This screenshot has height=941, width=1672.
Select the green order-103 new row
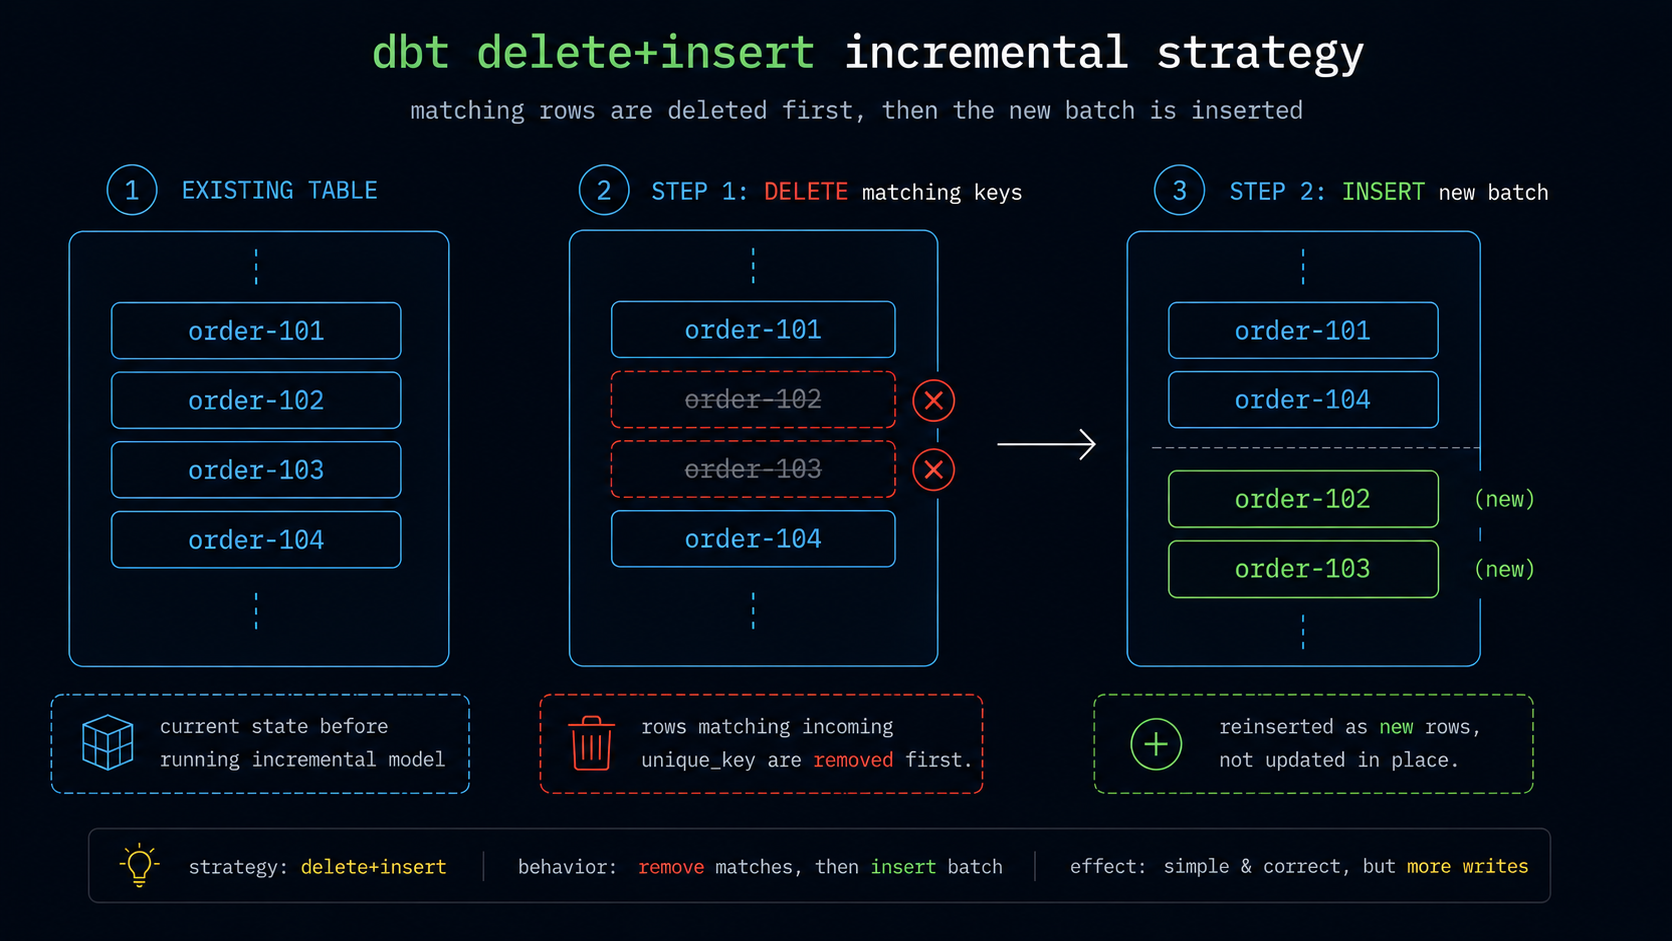[1303, 569]
